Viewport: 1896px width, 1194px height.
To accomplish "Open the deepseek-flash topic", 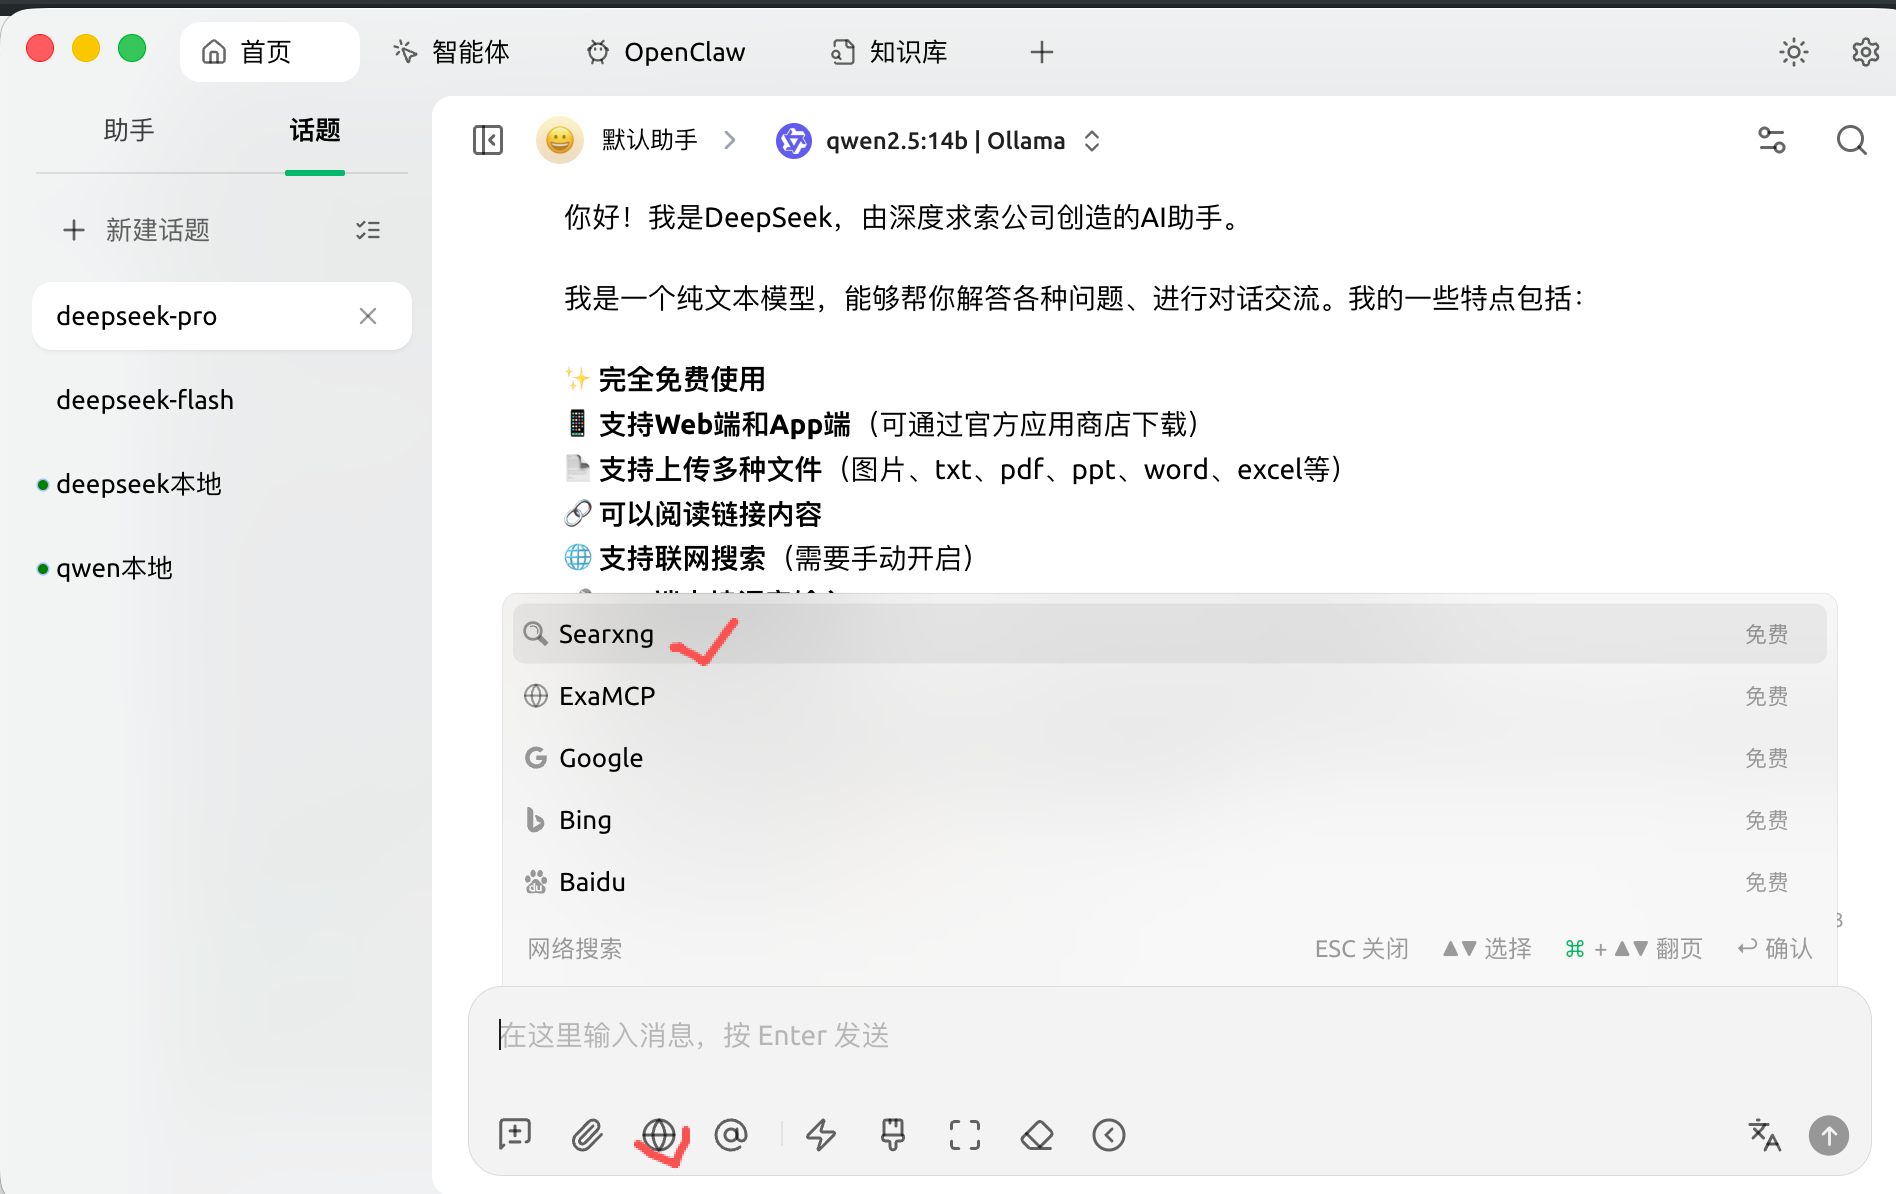I will [222, 400].
